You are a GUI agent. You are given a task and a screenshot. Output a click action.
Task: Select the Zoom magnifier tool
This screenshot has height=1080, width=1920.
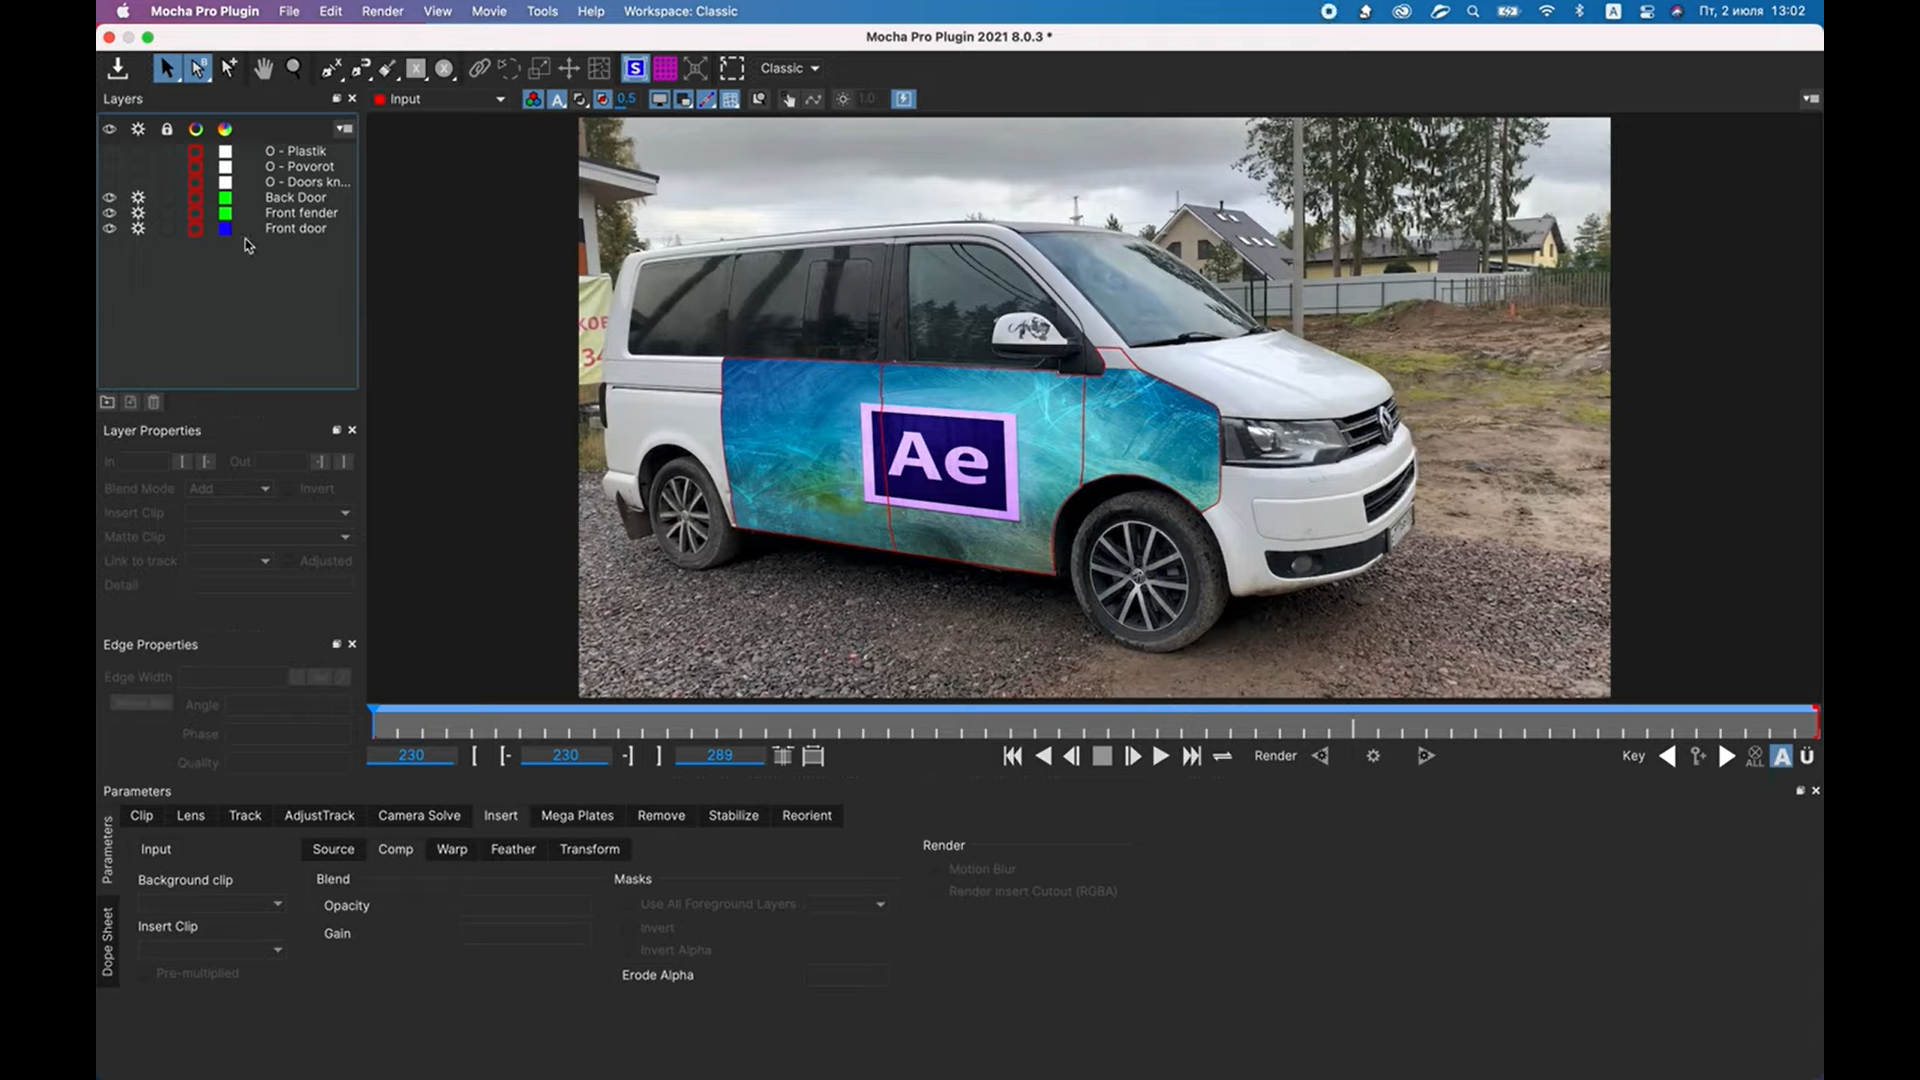(294, 68)
